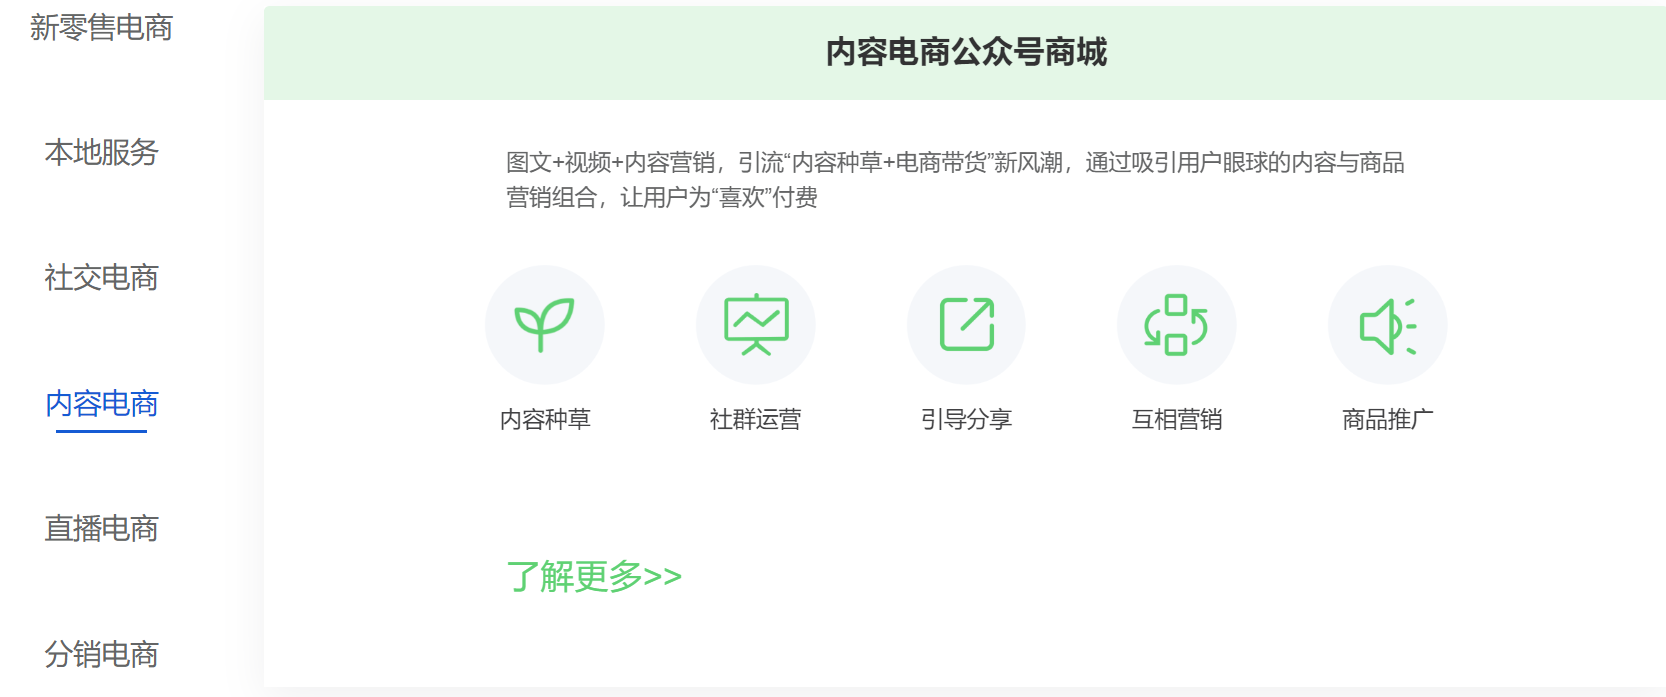The height and width of the screenshot is (697, 1666).
Task: Click the 内容电商公众号商城 header title
Action: [966, 52]
